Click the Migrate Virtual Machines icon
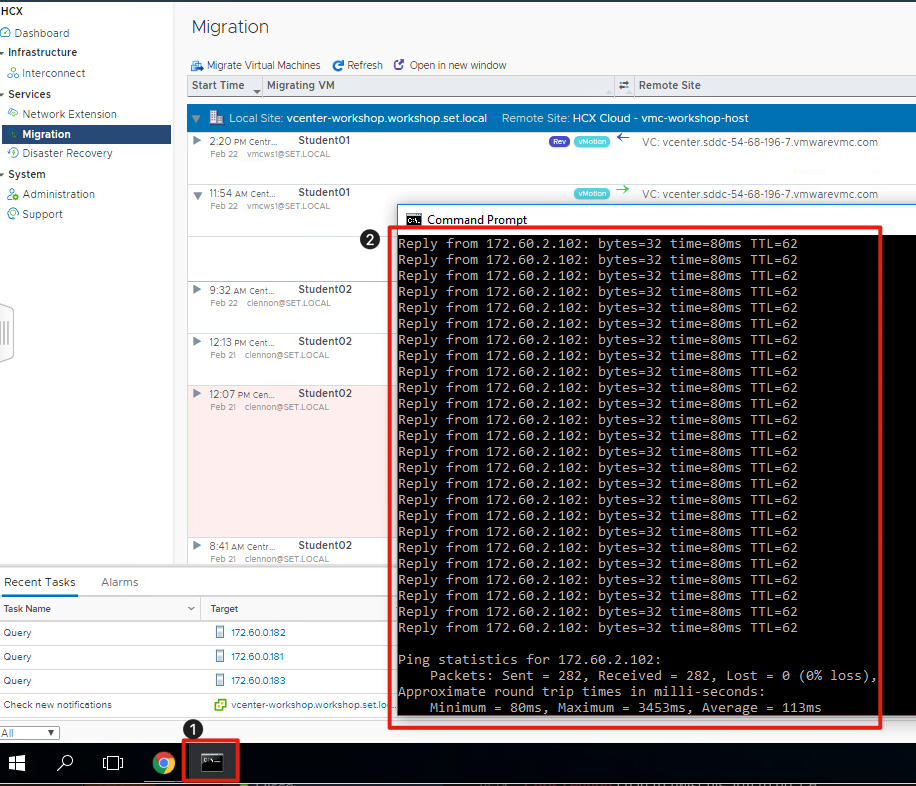This screenshot has width=916, height=786. tap(197, 65)
